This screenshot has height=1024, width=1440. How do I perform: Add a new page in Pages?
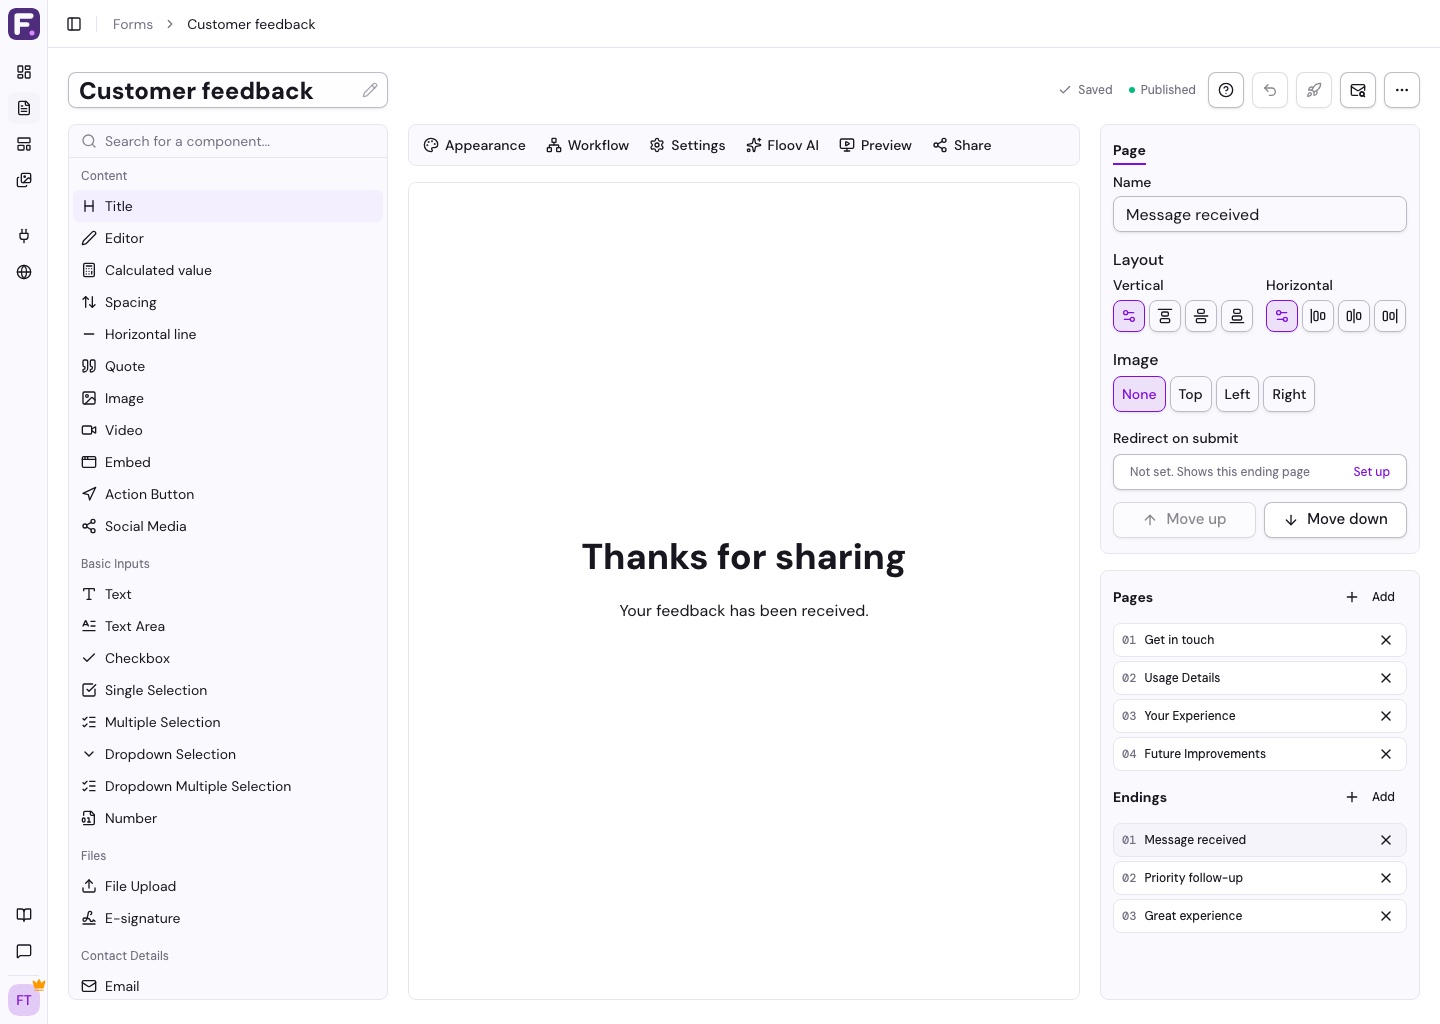pos(1371,597)
